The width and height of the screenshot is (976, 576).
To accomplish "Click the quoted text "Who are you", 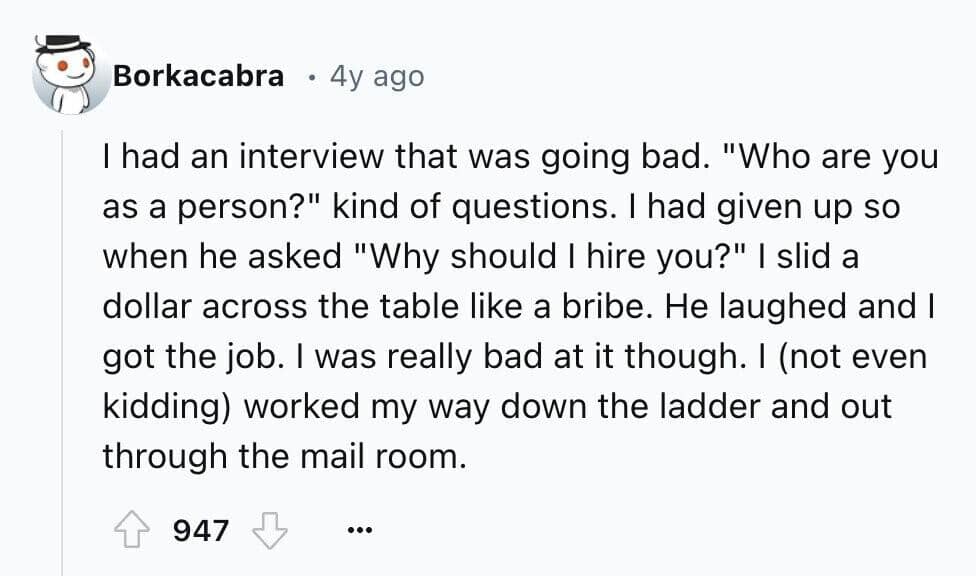I will click(830, 158).
